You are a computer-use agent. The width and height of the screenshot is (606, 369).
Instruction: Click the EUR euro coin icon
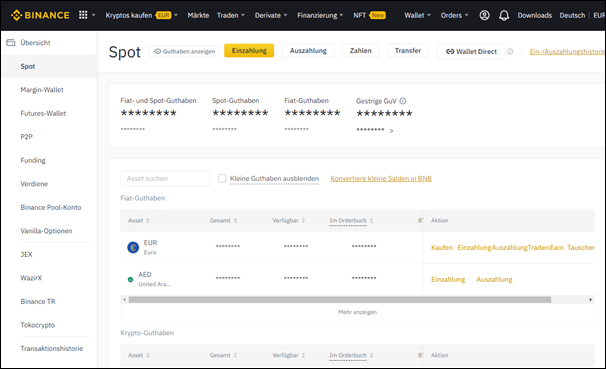[133, 247]
